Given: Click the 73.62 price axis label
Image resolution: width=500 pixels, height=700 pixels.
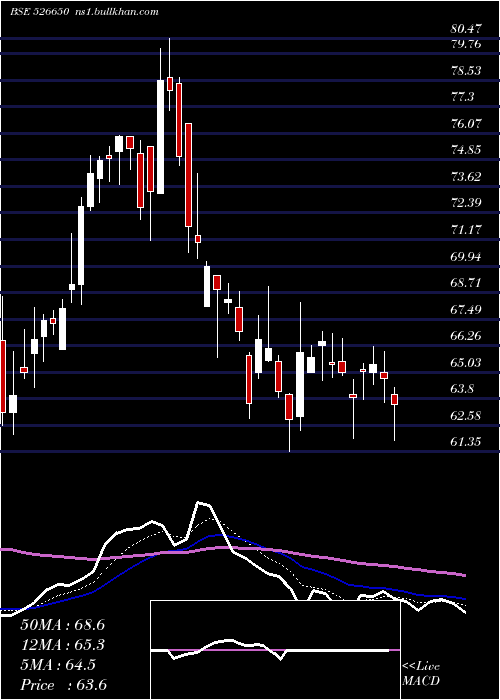Looking at the screenshot, I should coord(467,176).
